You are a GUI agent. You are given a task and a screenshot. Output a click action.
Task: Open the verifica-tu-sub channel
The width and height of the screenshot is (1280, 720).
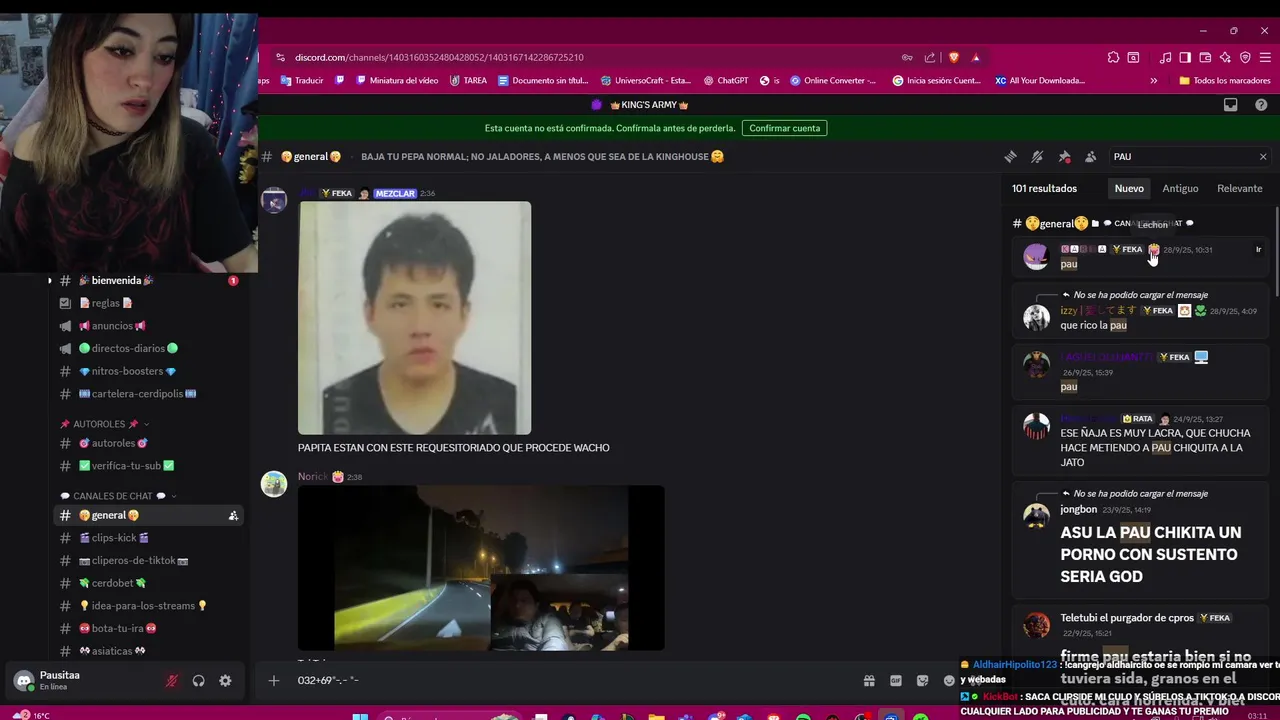(150, 466)
